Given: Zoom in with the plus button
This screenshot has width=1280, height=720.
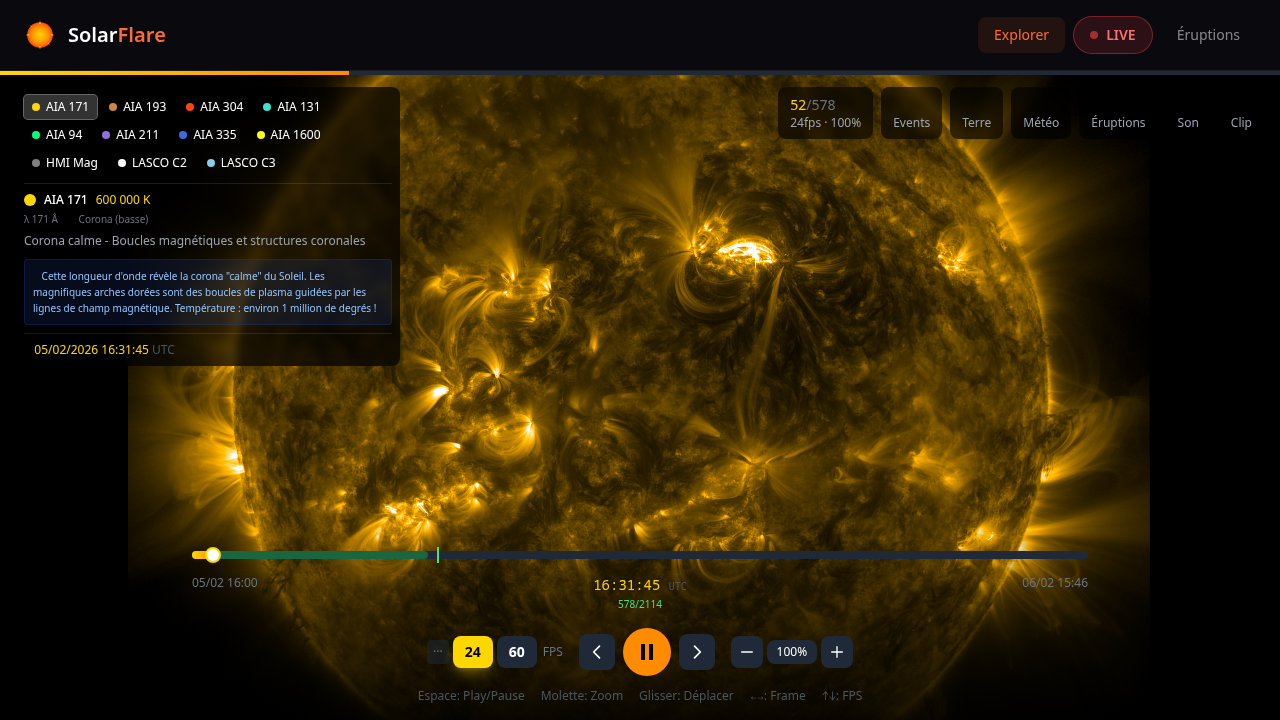Looking at the screenshot, I should point(837,652).
